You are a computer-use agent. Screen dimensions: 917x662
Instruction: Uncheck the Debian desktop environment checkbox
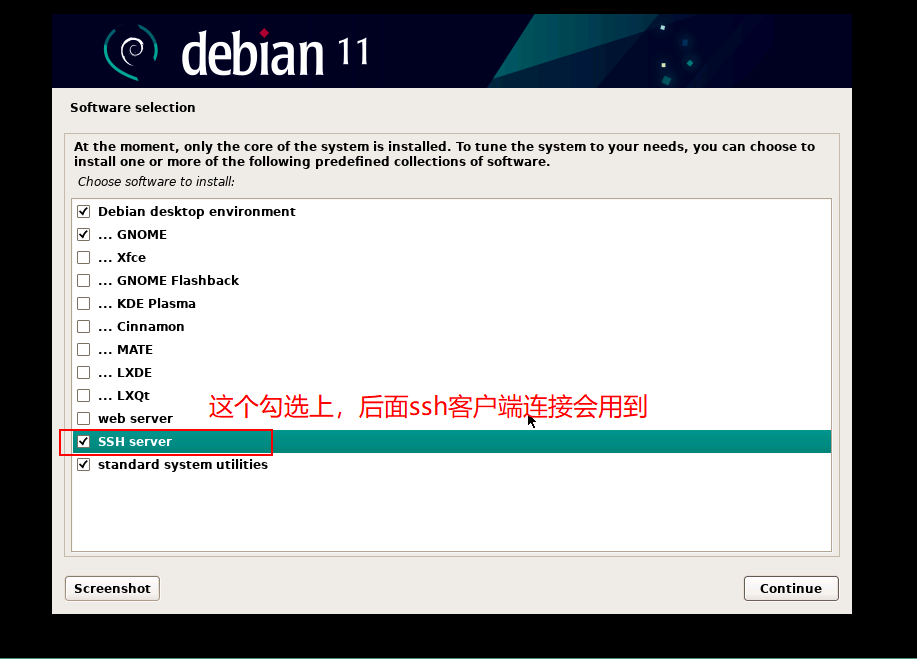pos(84,211)
